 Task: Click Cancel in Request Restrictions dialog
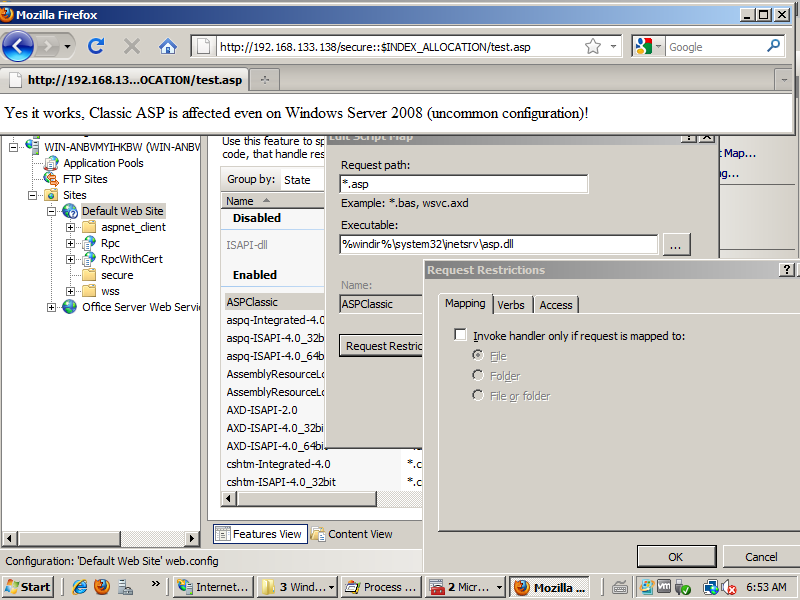[761, 557]
